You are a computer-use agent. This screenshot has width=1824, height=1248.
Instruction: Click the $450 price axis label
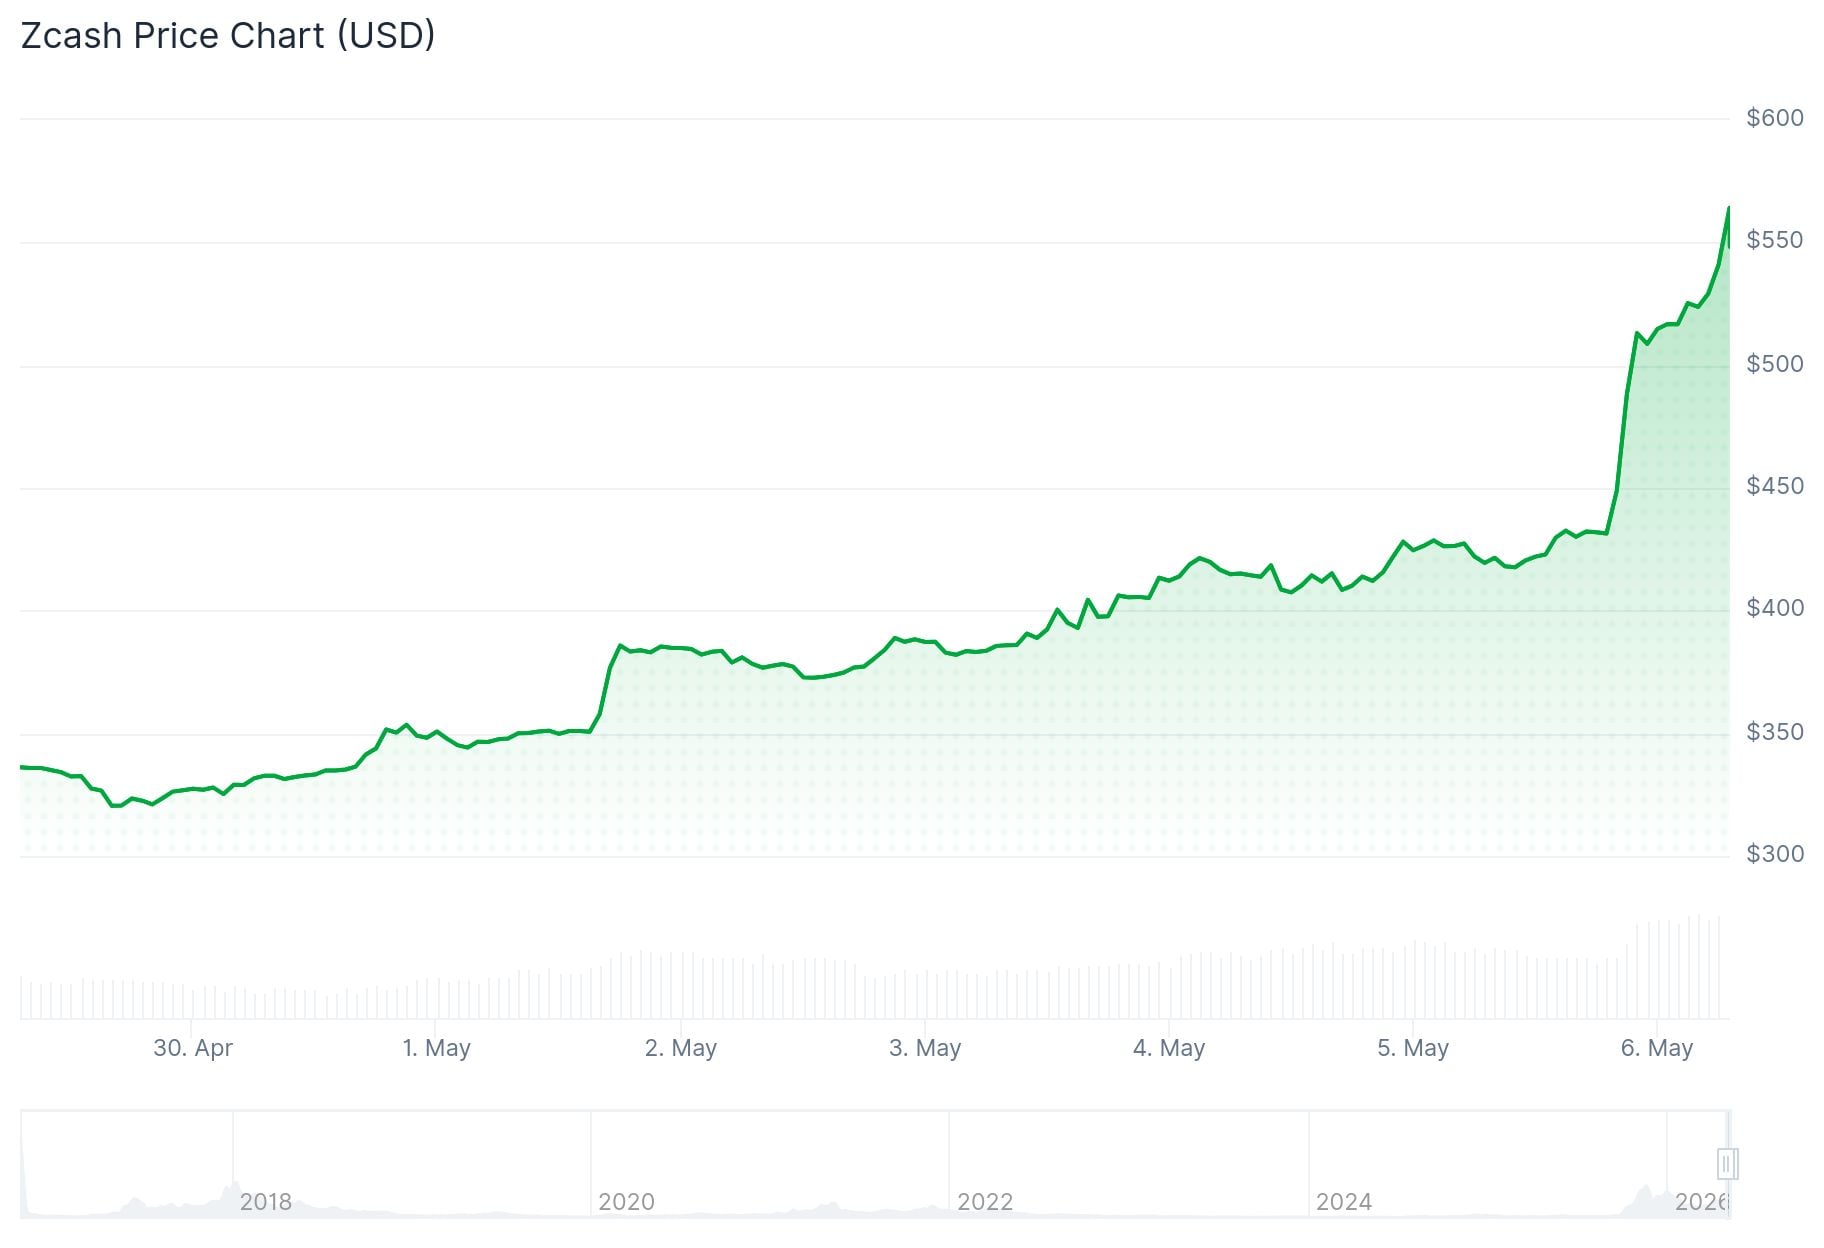[x=1774, y=486]
